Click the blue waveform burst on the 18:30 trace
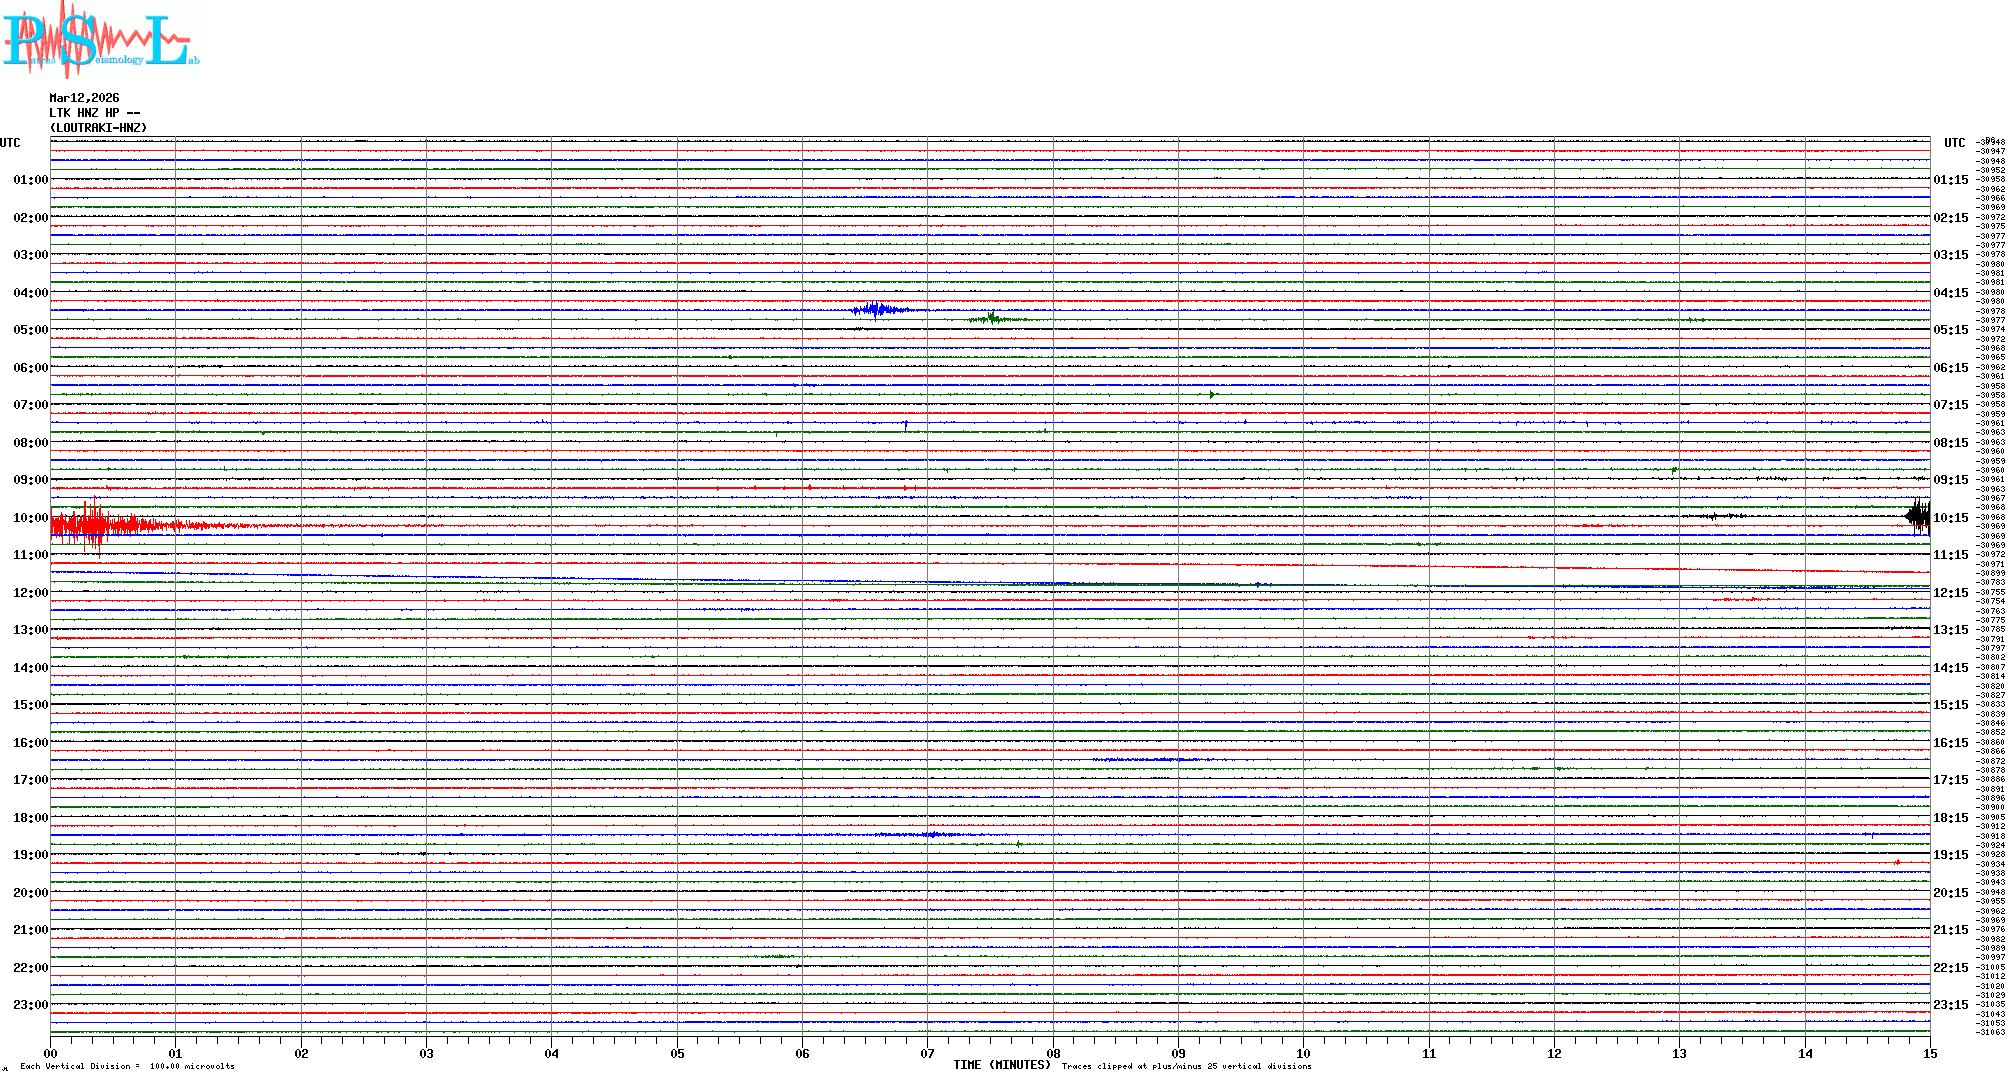The width and height of the screenshot is (2010, 1080). [930, 834]
